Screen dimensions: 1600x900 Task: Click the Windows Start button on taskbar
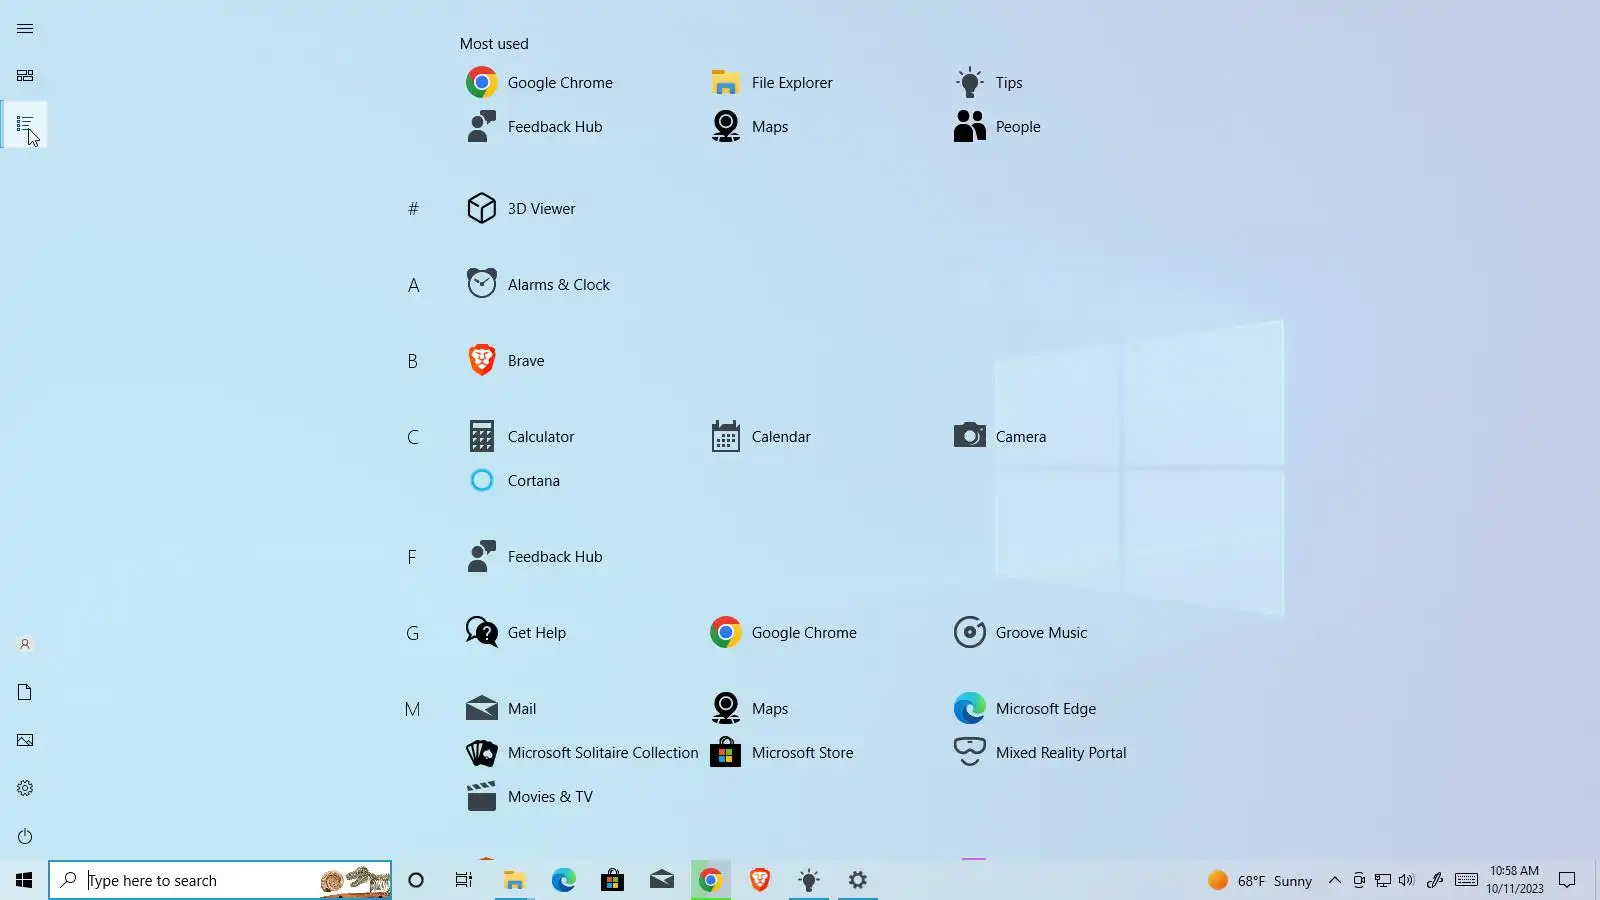[24, 880]
